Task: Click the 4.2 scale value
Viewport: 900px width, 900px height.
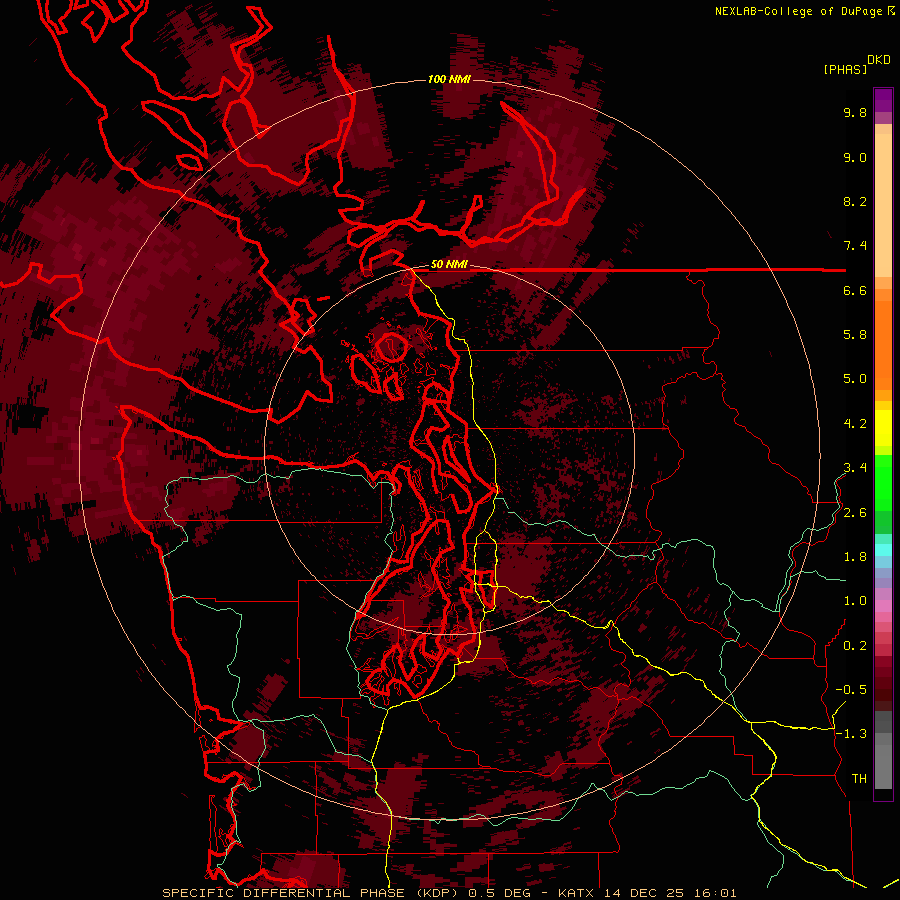Action: 855,424
